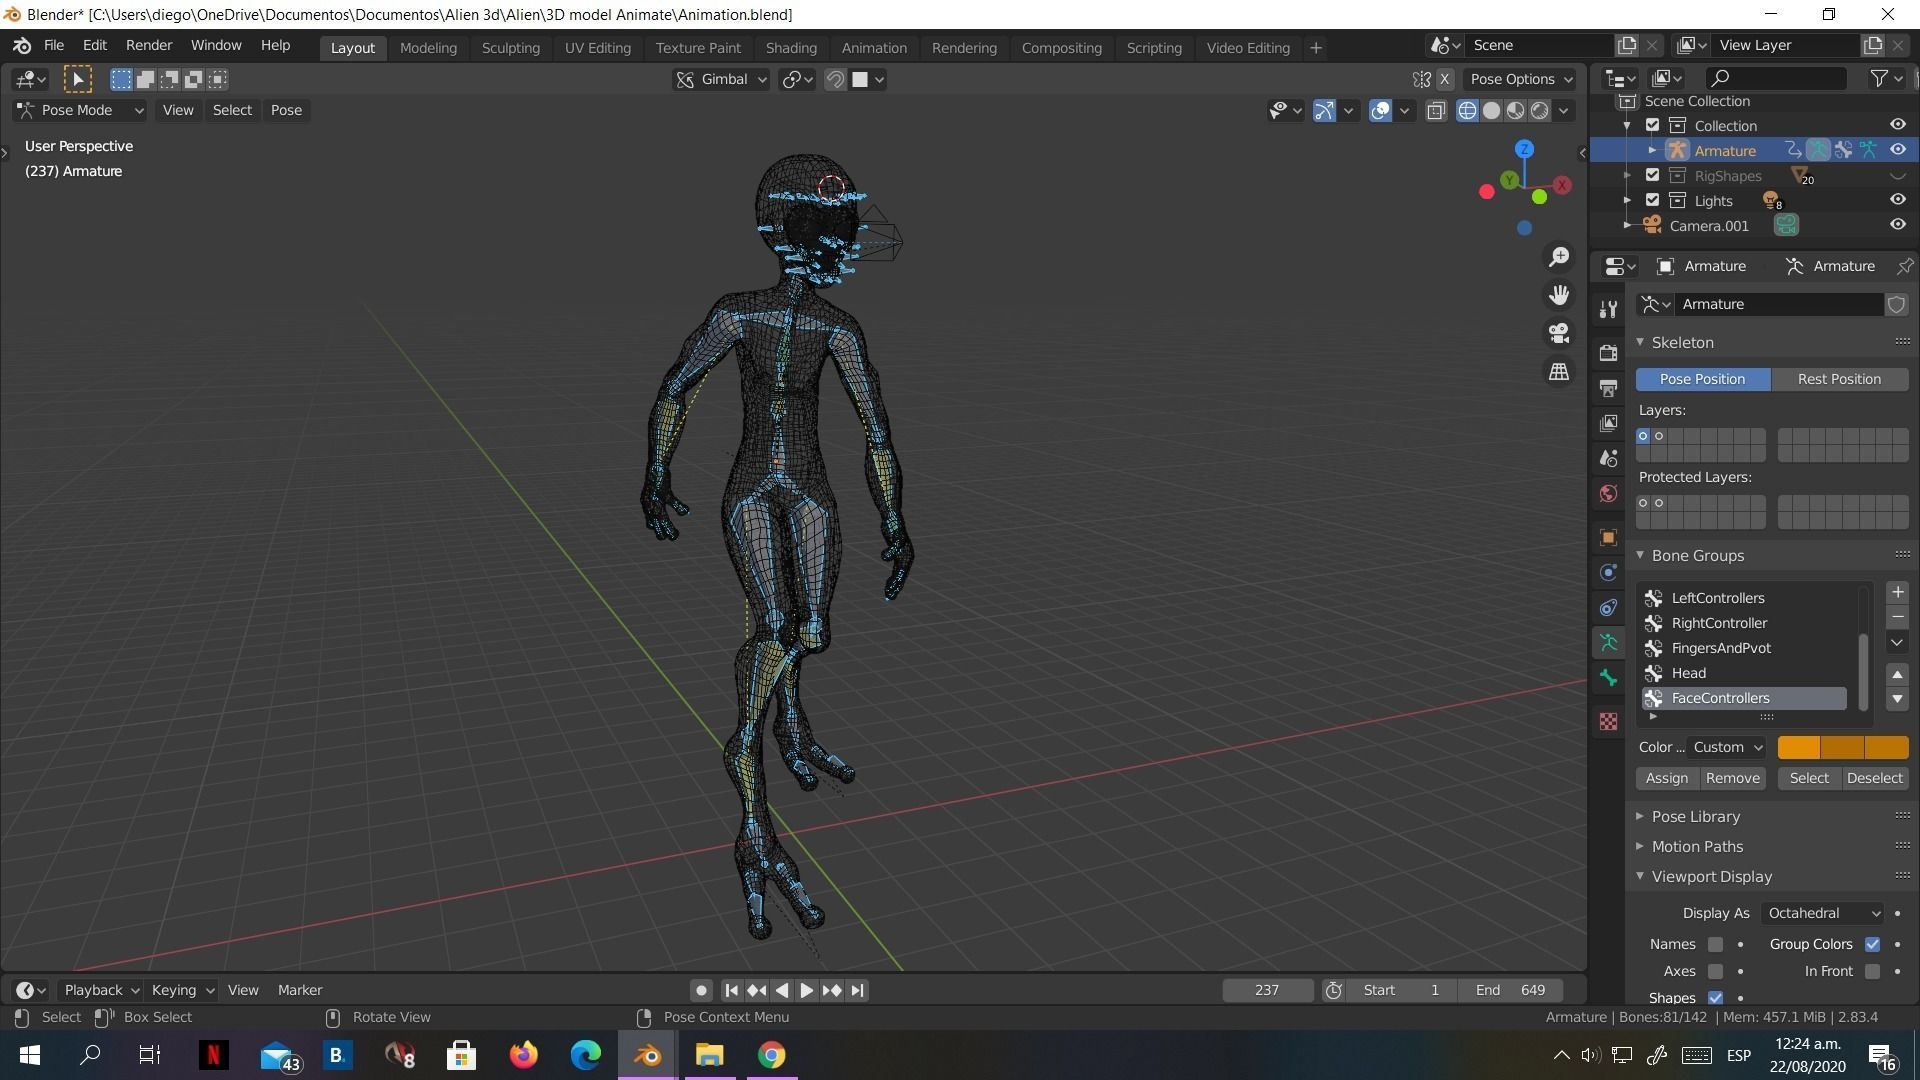The image size is (1920, 1080).
Task: Click the first orange bone color swatch
Action: [1798, 747]
